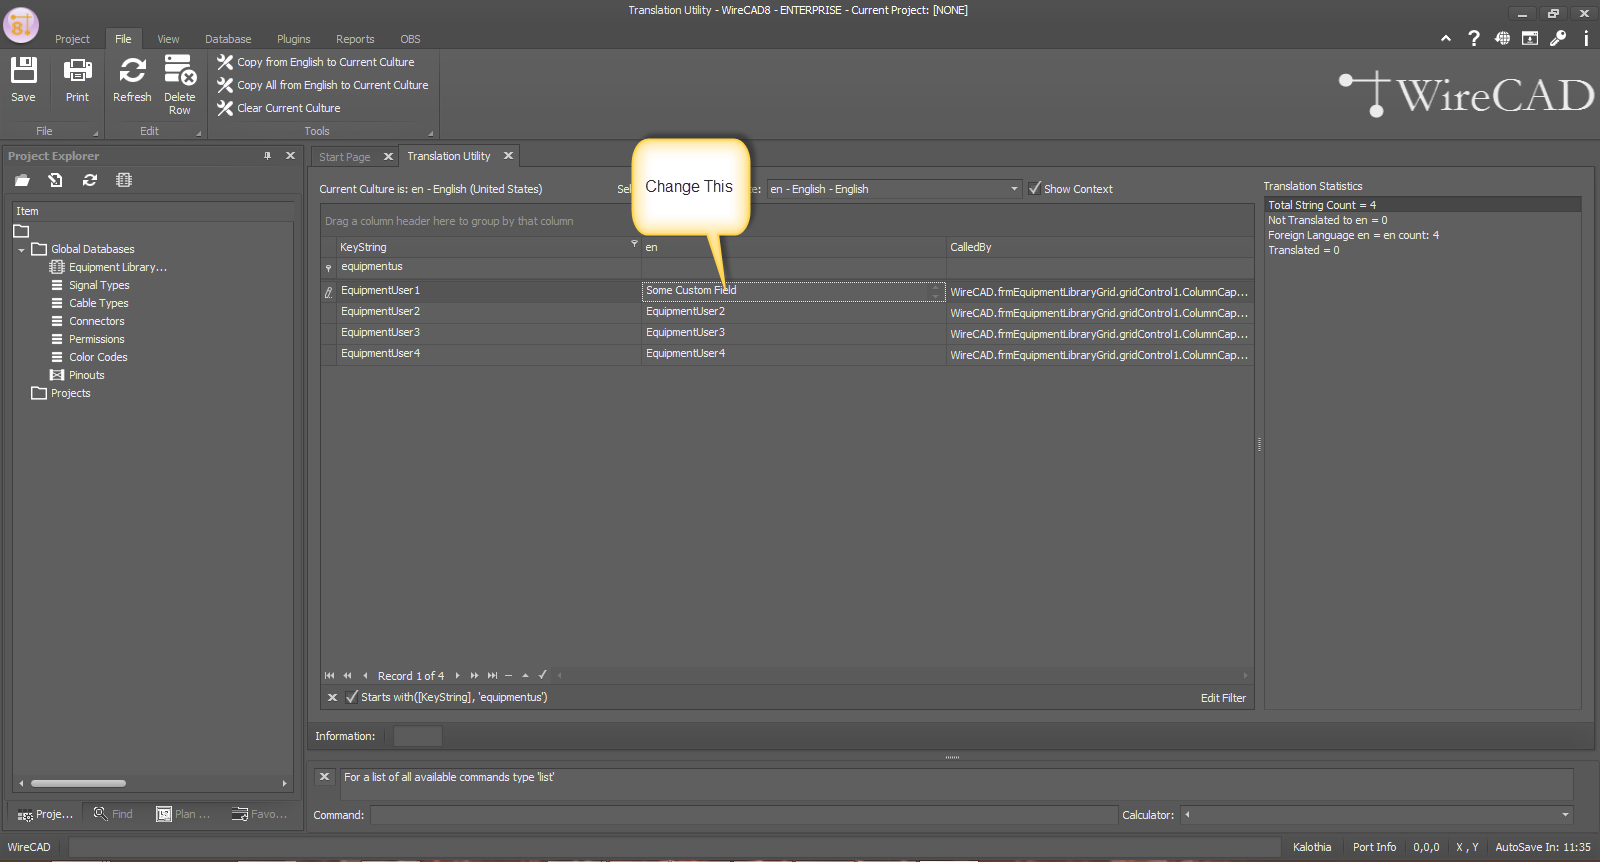The image size is (1600, 862).
Task: Open the OBS ribbon tab
Action: (411, 39)
